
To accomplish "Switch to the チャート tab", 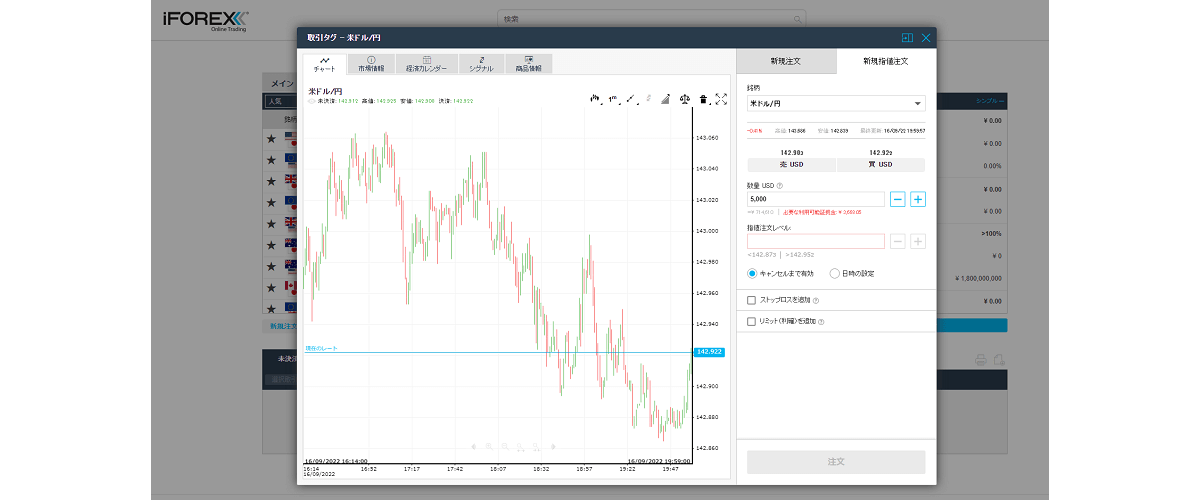I will pos(325,64).
